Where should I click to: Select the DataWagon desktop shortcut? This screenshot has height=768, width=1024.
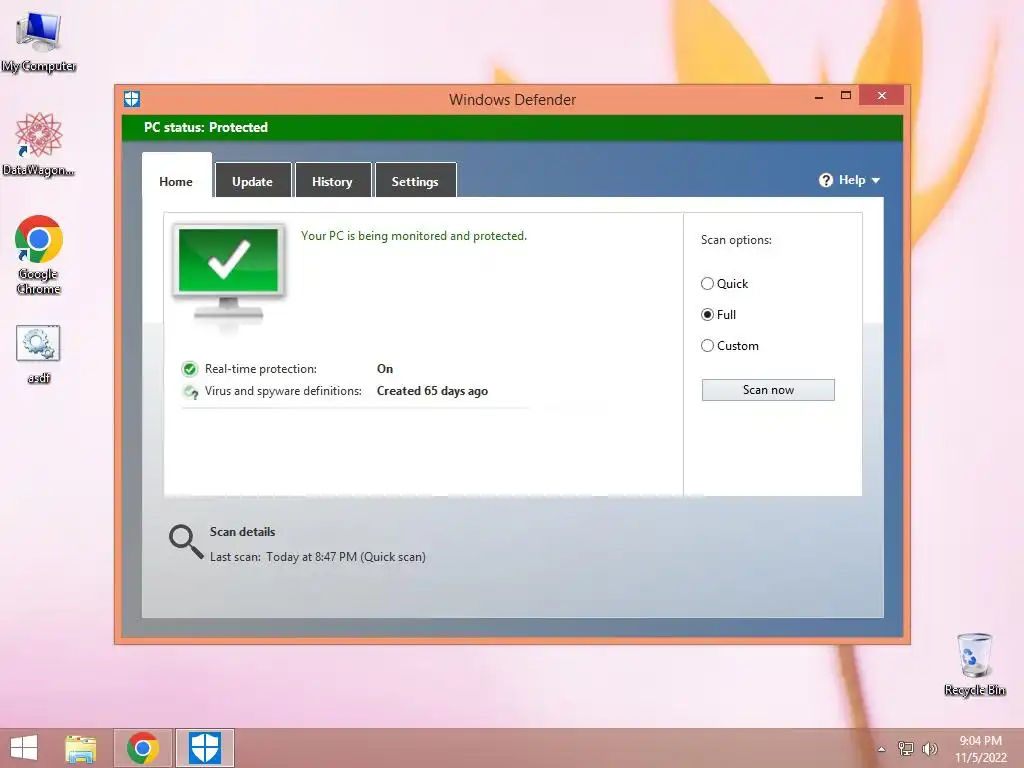pyautogui.click(x=39, y=145)
